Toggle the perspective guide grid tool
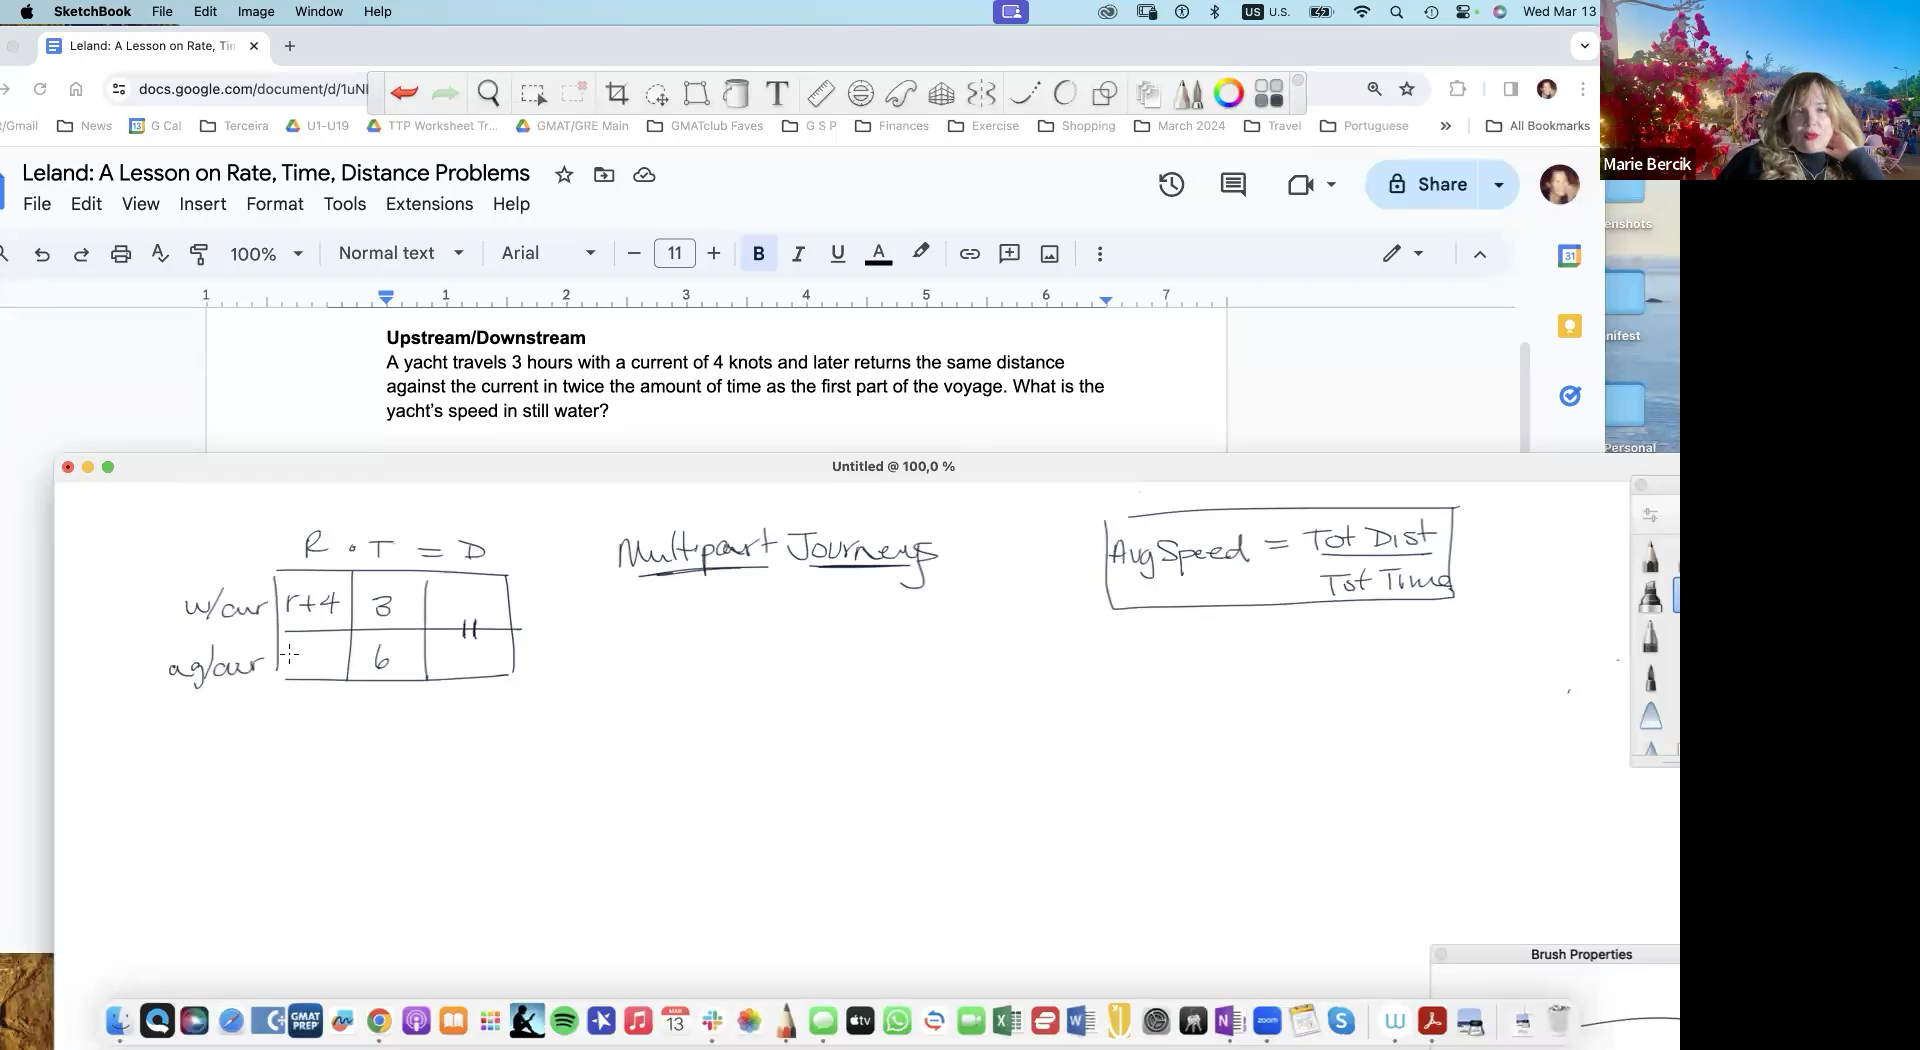The height and width of the screenshot is (1050, 1920). point(941,94)
